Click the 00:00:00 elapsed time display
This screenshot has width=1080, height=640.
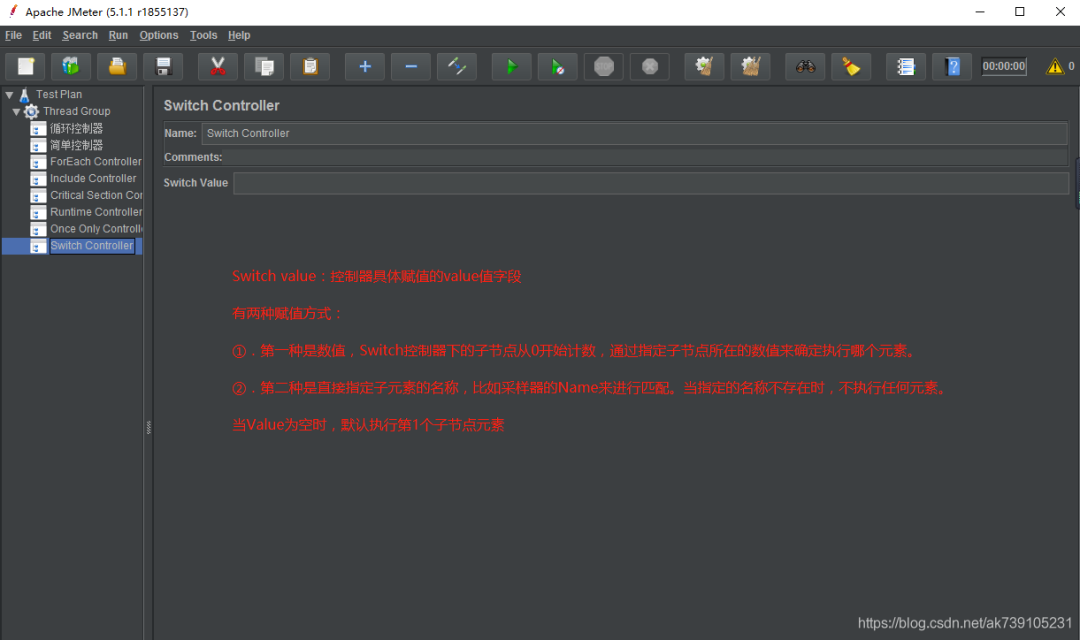point(1004,66)
